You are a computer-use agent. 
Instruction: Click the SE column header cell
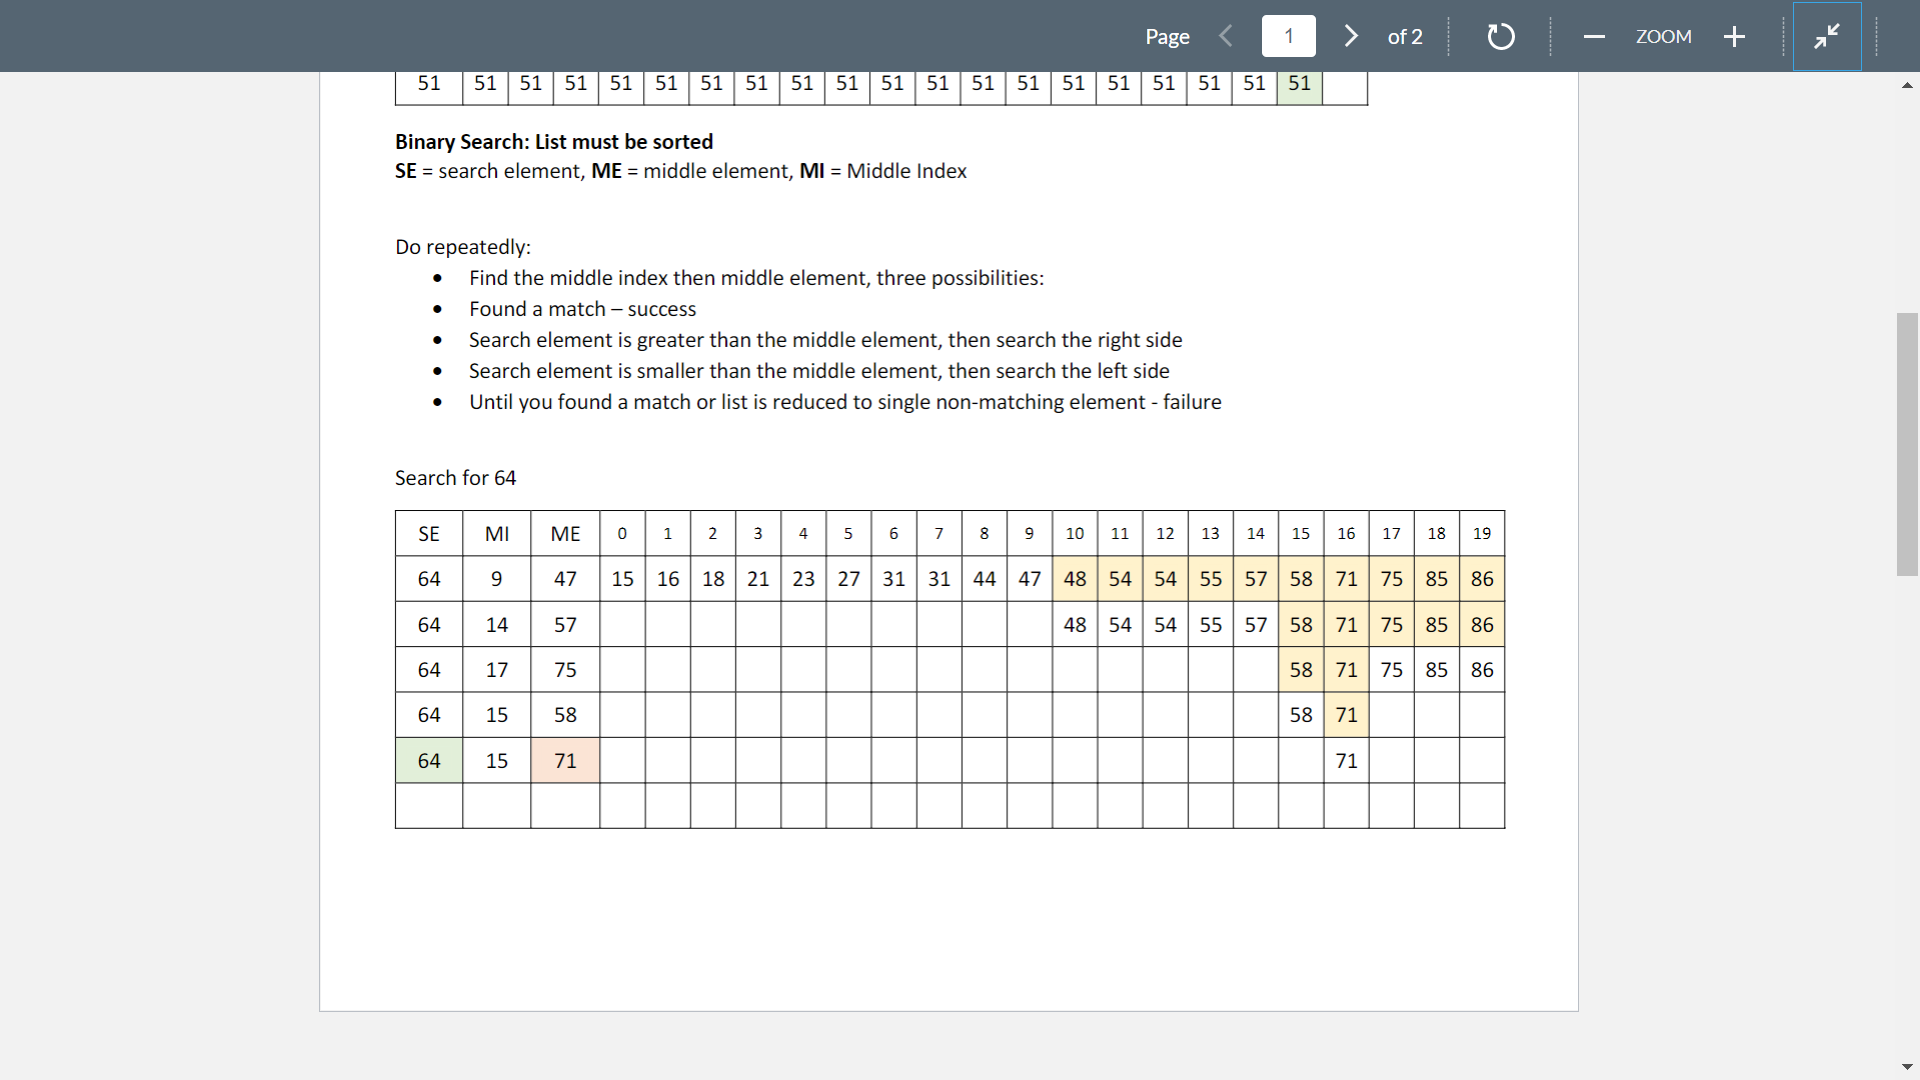(429, 534)
